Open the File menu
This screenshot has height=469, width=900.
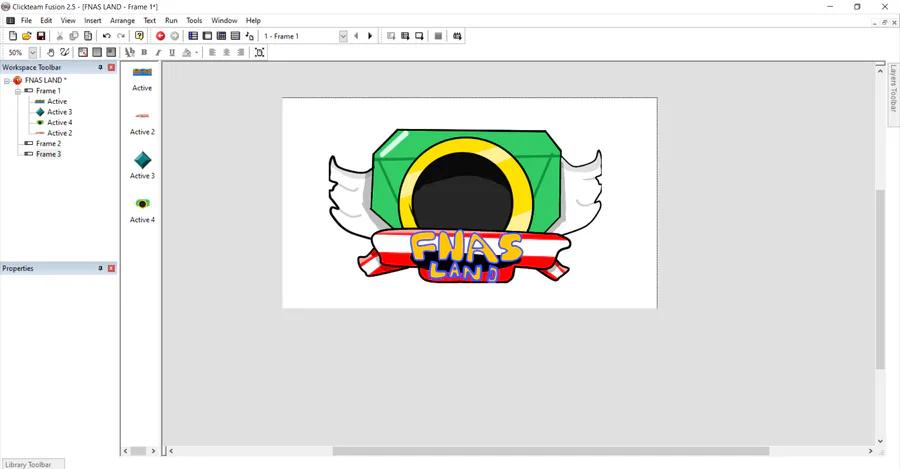coord(26,20)
